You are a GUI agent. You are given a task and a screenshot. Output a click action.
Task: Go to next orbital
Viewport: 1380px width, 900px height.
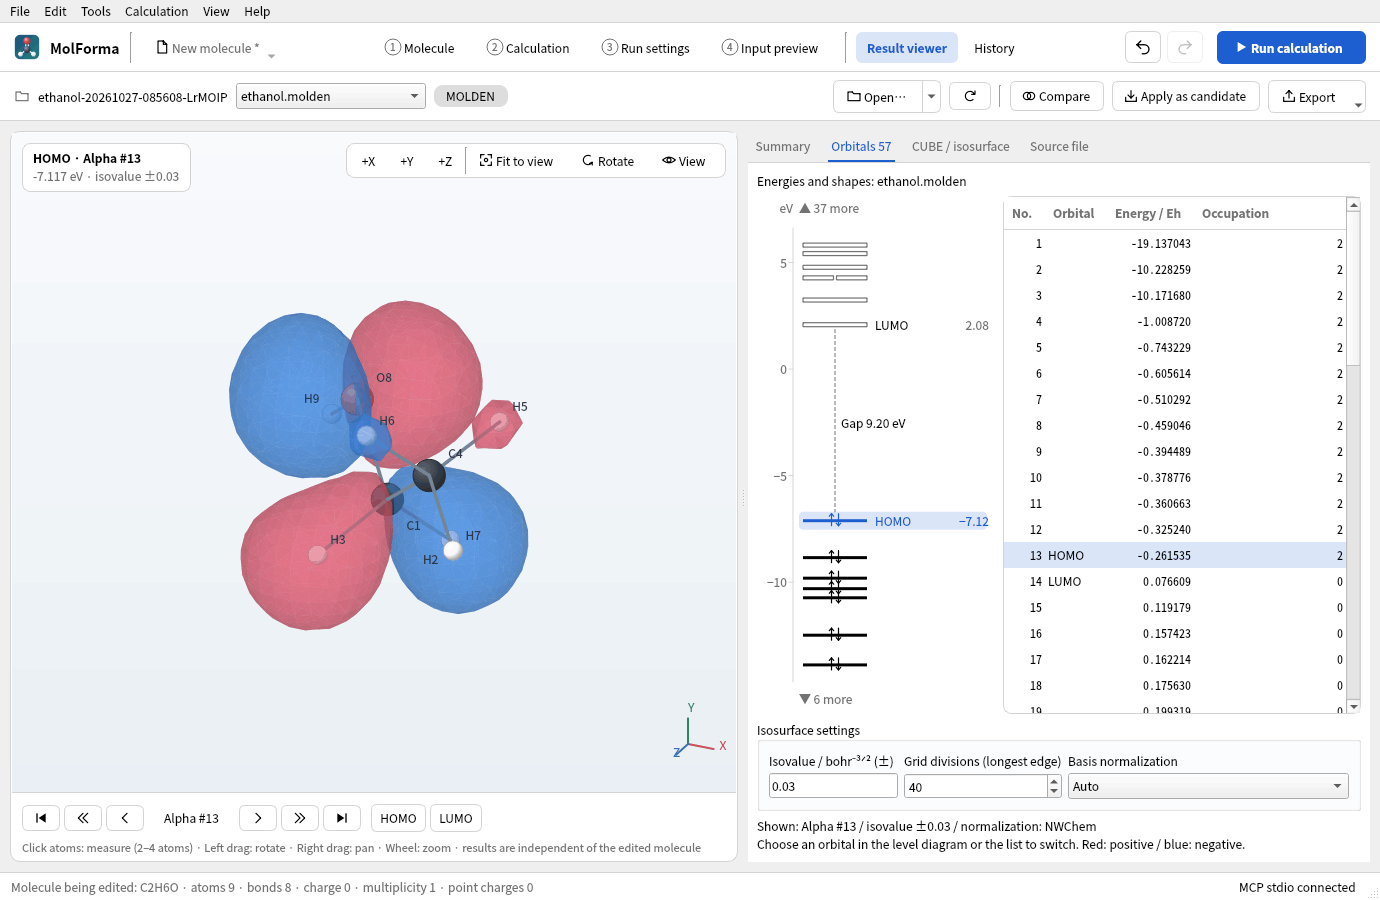[x=258, y=818]
